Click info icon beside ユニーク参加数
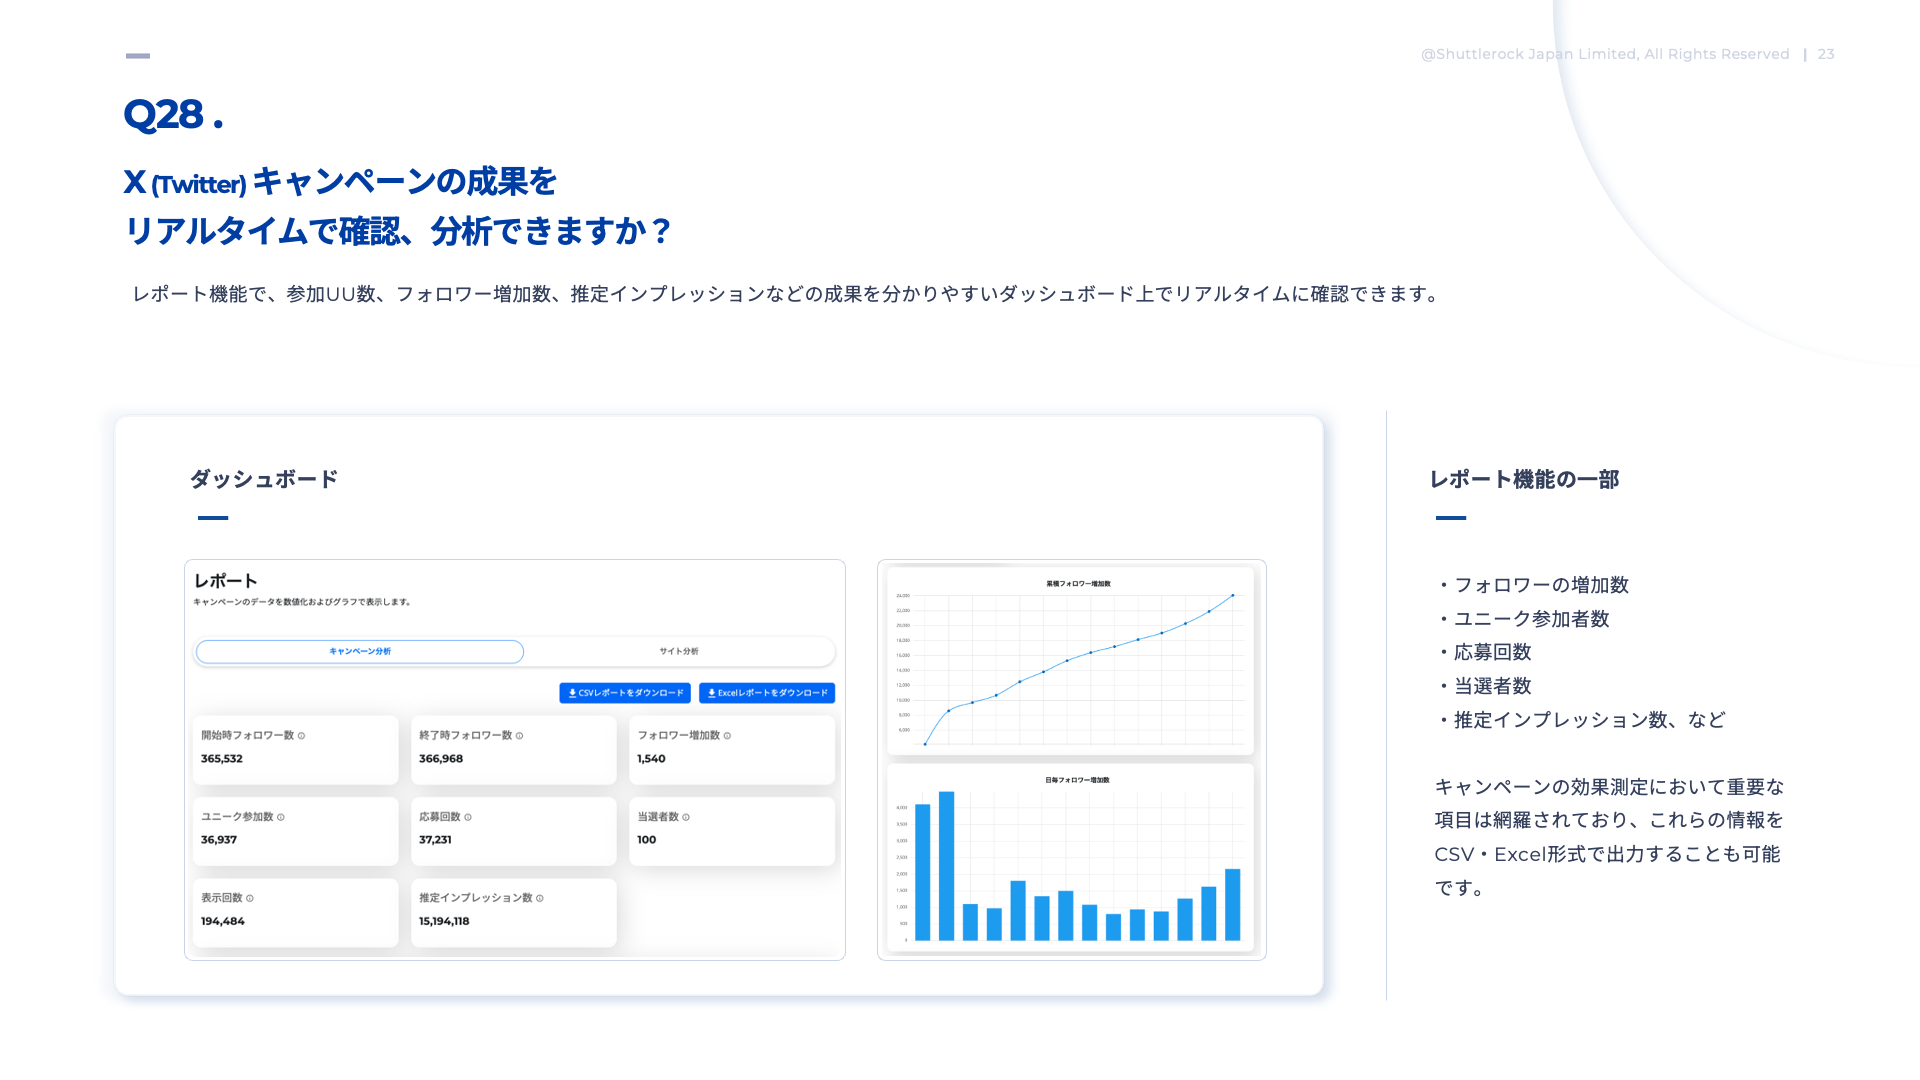 coord(281,818)
